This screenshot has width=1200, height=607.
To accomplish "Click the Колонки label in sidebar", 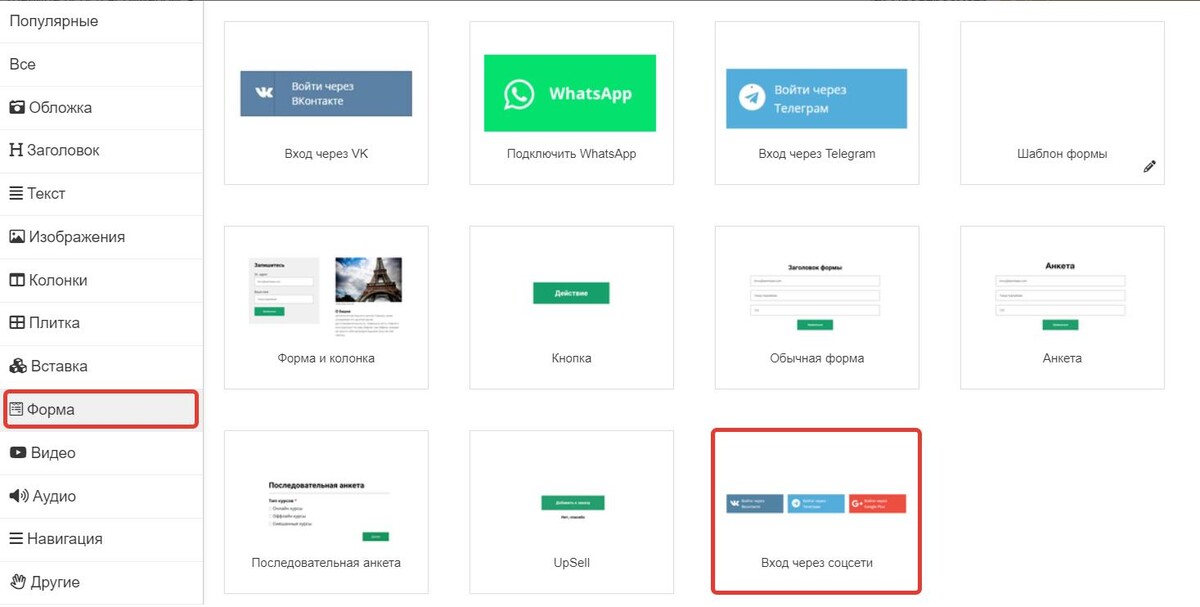I will [x=58, y=280].
